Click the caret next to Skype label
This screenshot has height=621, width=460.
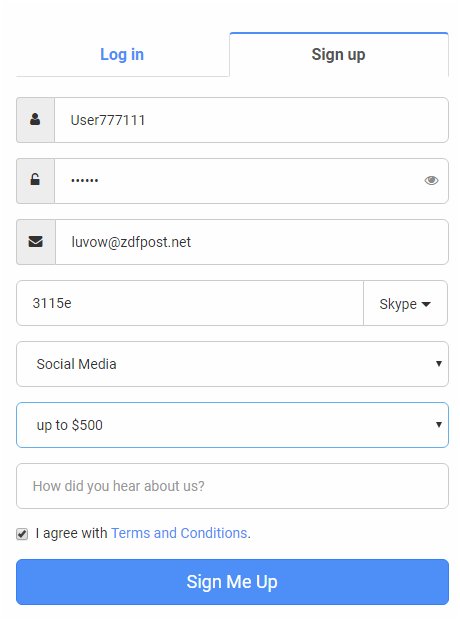[x=426, y=304]
